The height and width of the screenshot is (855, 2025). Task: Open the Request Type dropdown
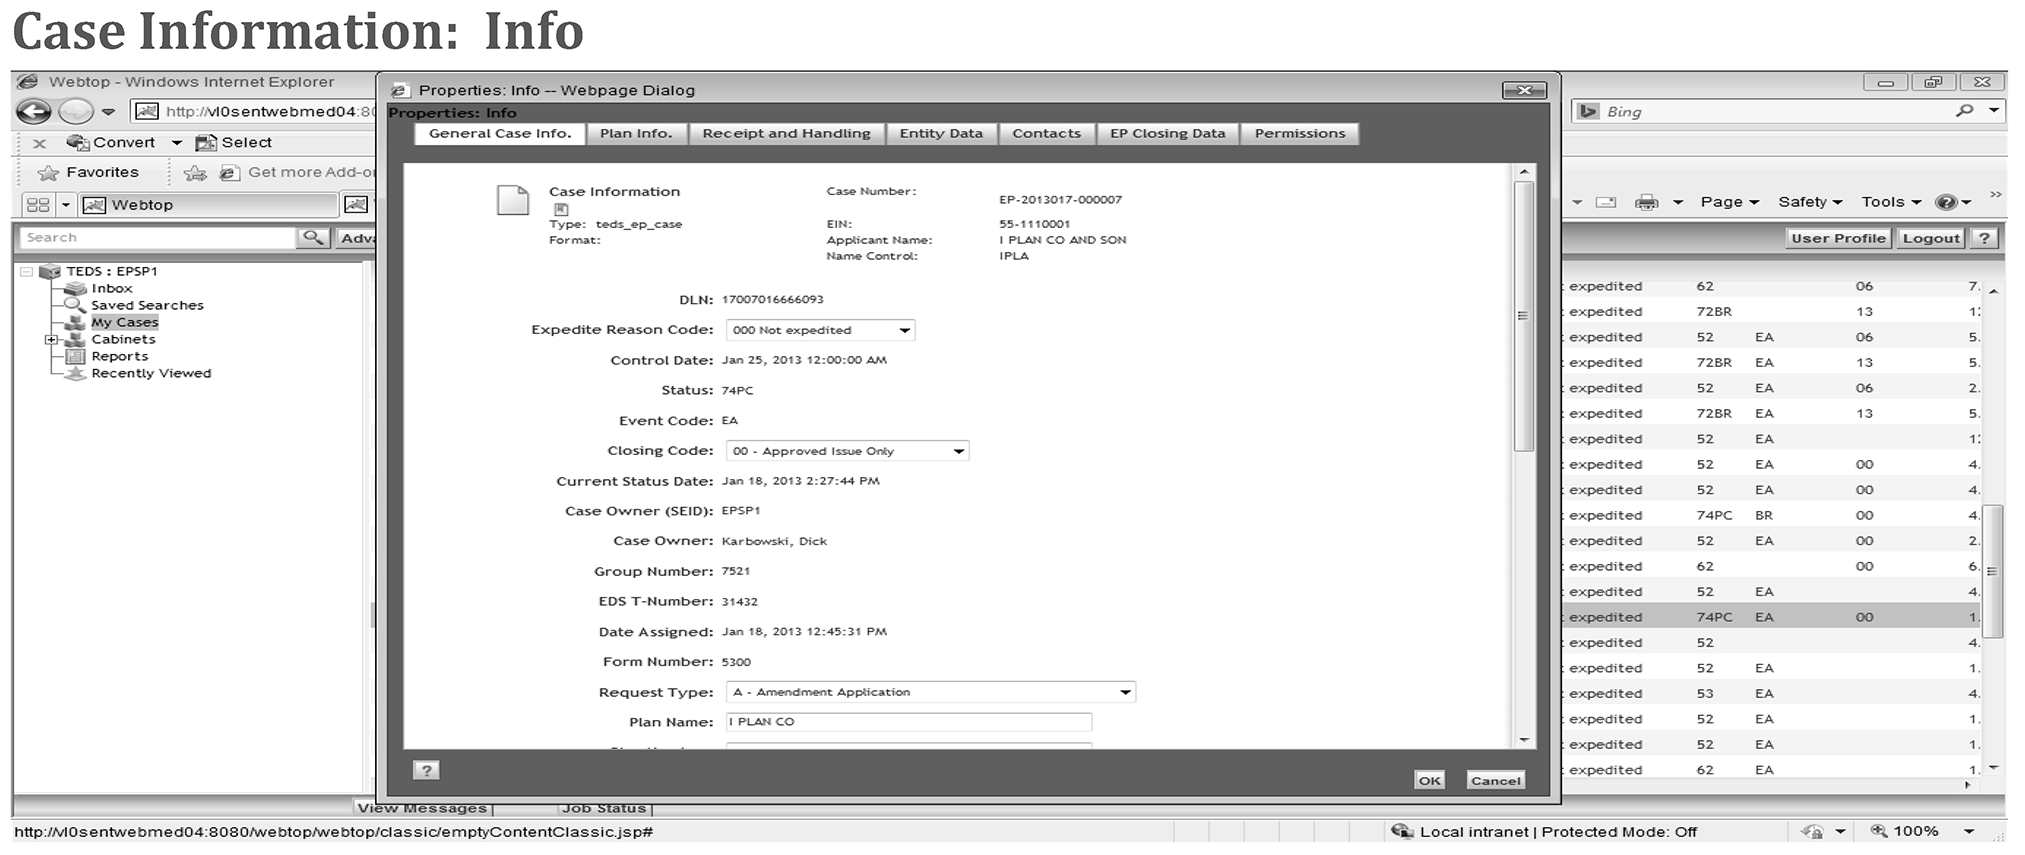[x=1125, y=692]
